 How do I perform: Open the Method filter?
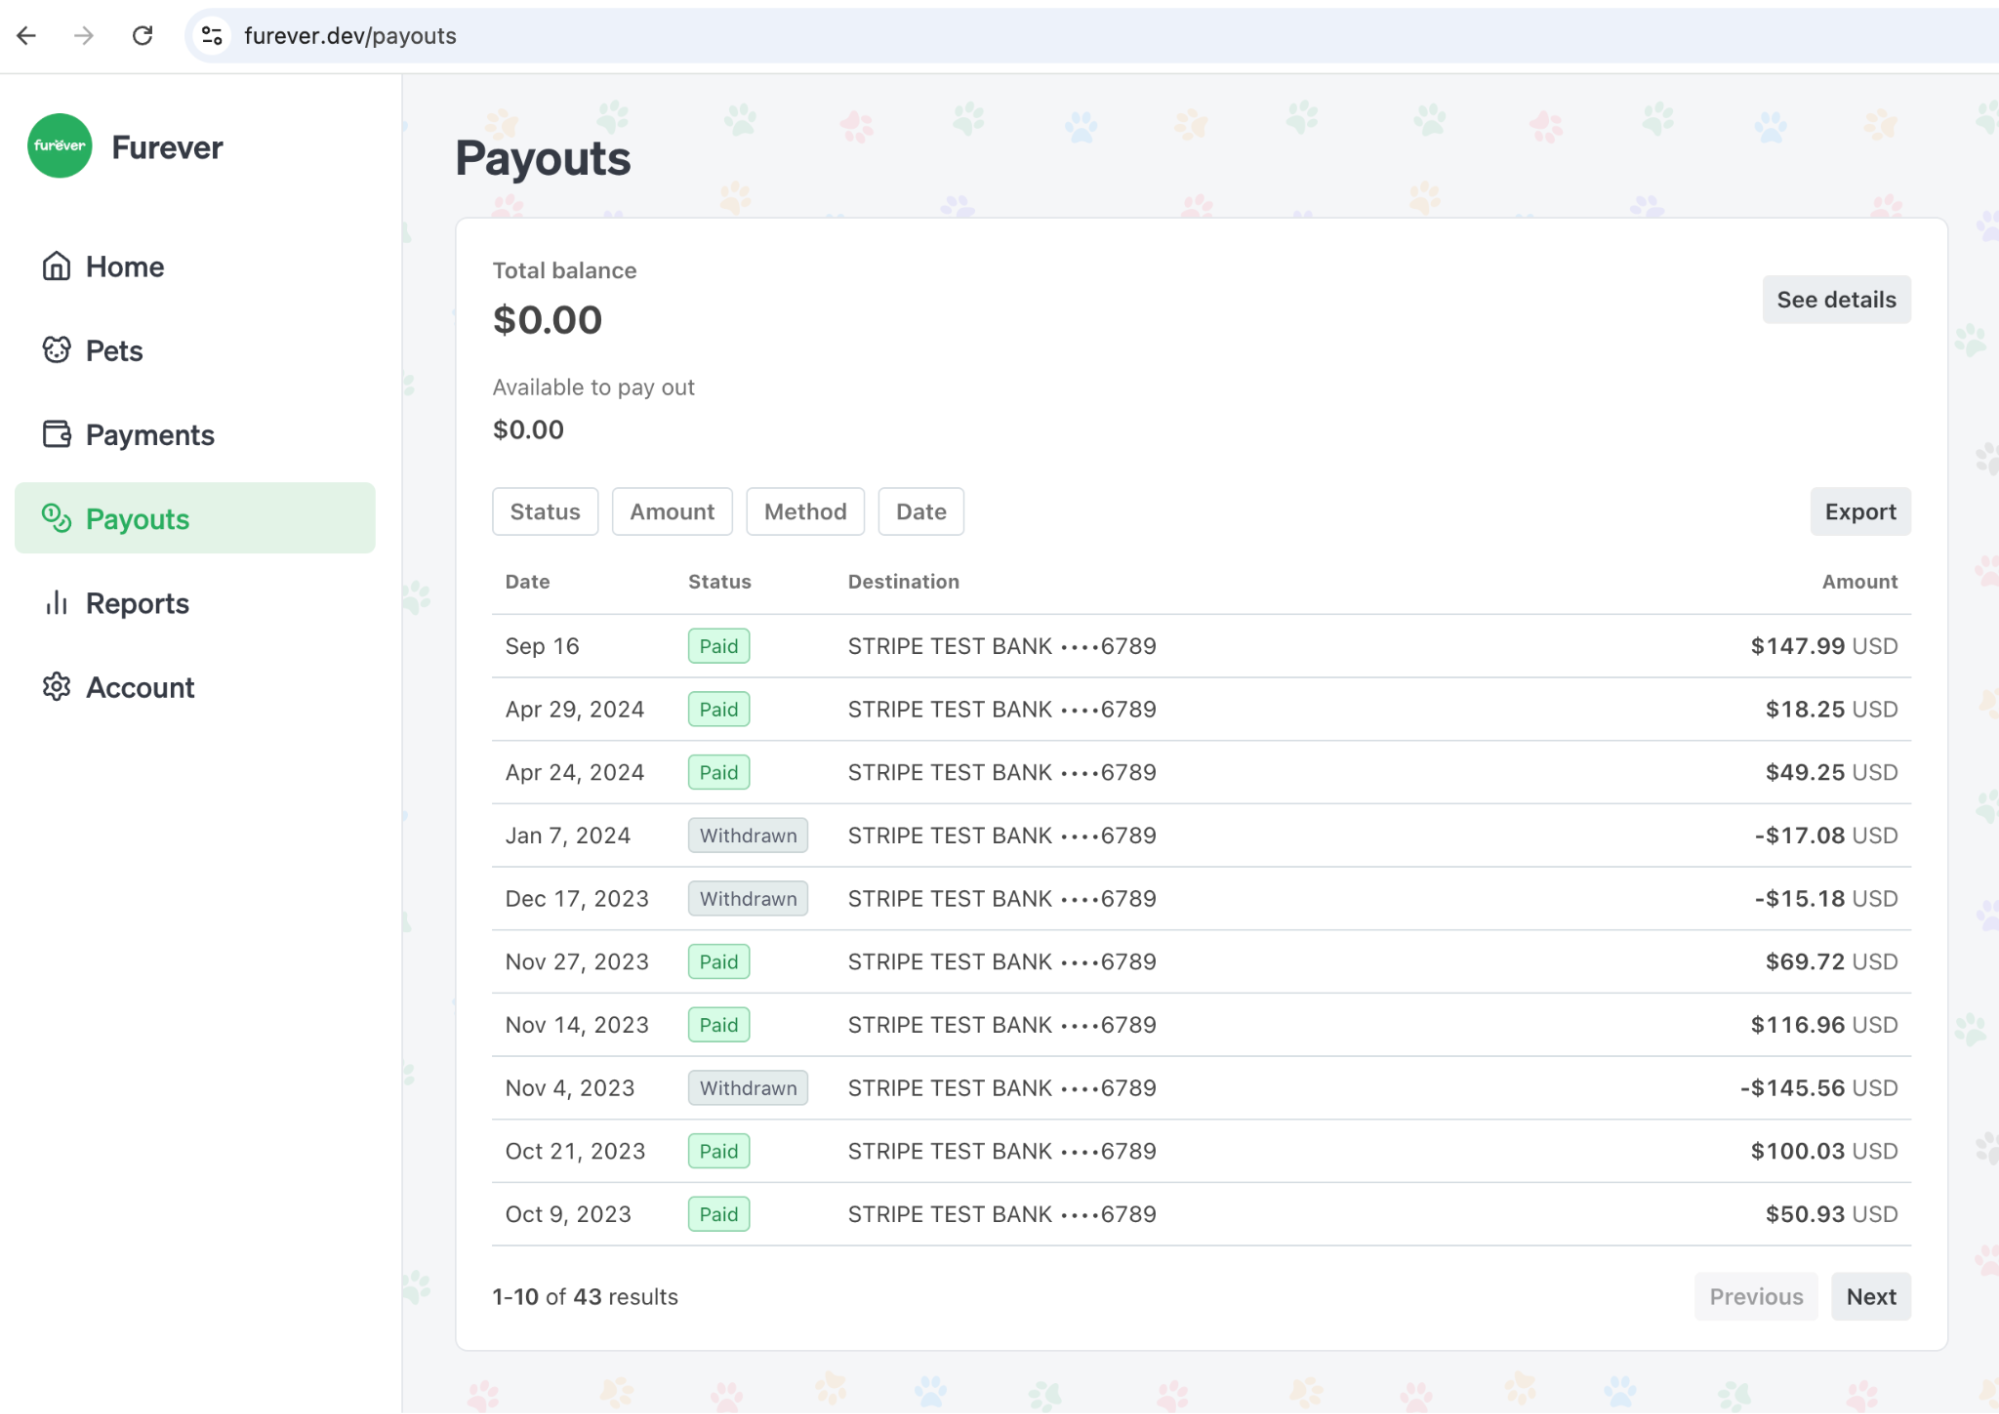805,512
